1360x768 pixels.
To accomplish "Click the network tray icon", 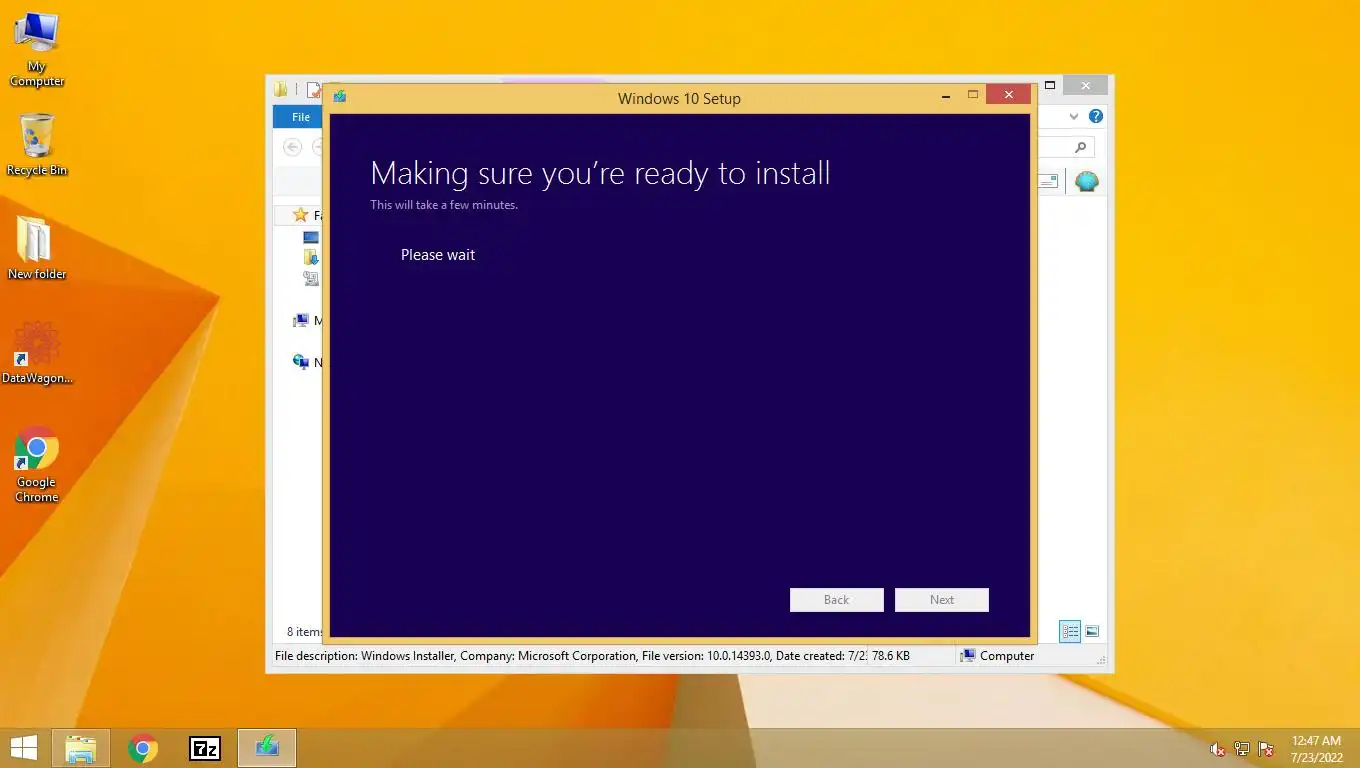I will click(x=1242, y=749).
